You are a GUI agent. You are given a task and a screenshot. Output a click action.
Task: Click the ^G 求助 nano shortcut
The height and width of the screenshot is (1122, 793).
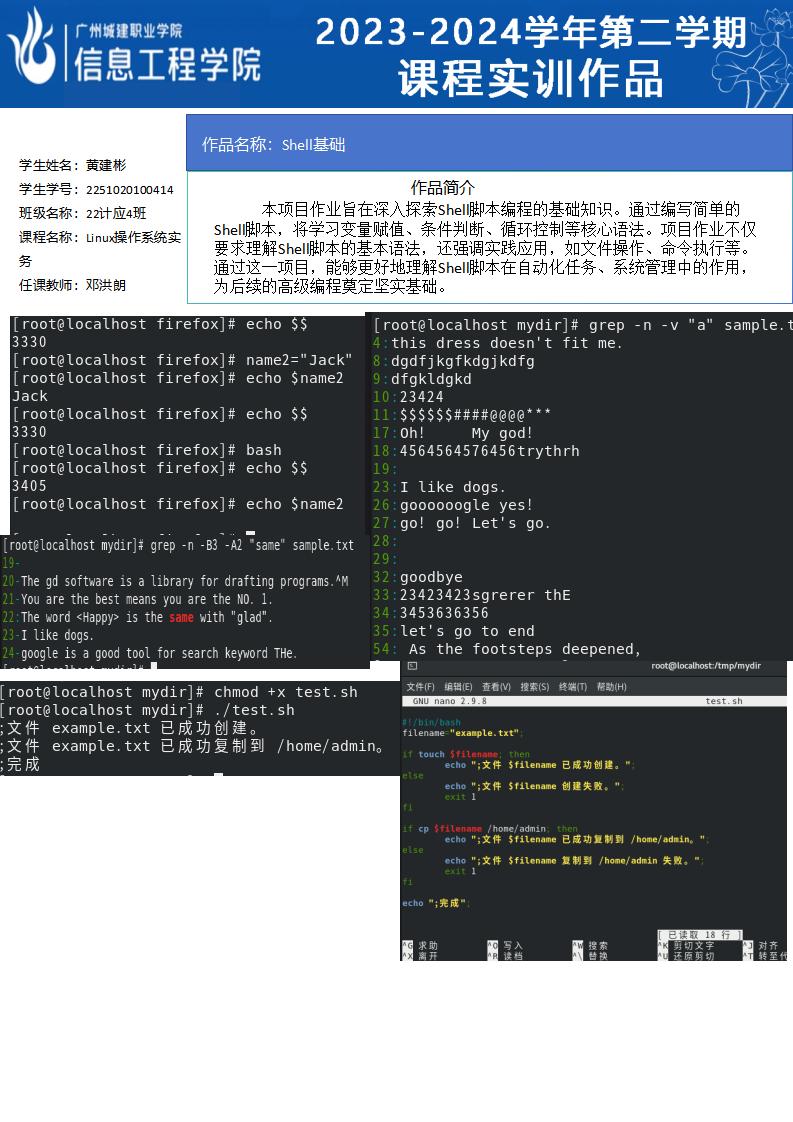pos(420,945)
